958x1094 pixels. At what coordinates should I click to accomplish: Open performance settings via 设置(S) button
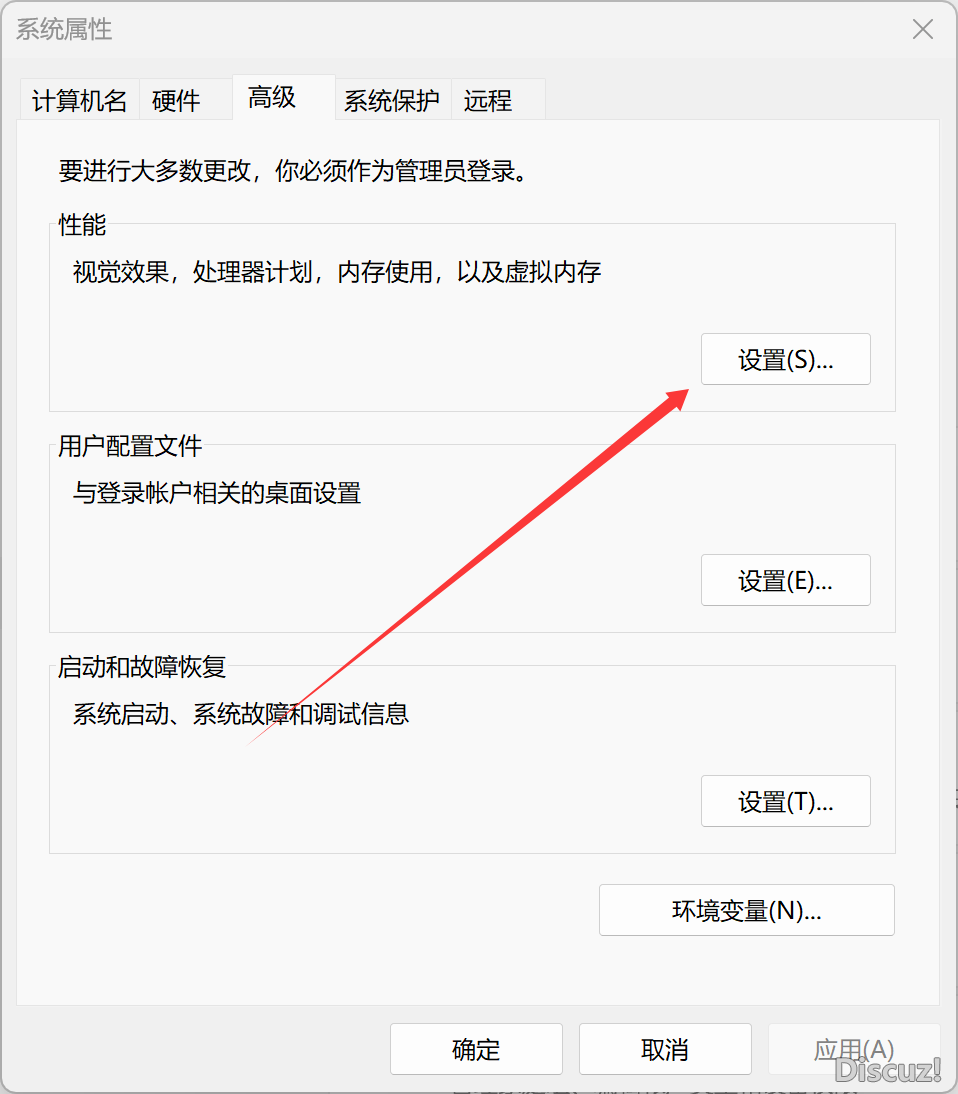(785, 359)
